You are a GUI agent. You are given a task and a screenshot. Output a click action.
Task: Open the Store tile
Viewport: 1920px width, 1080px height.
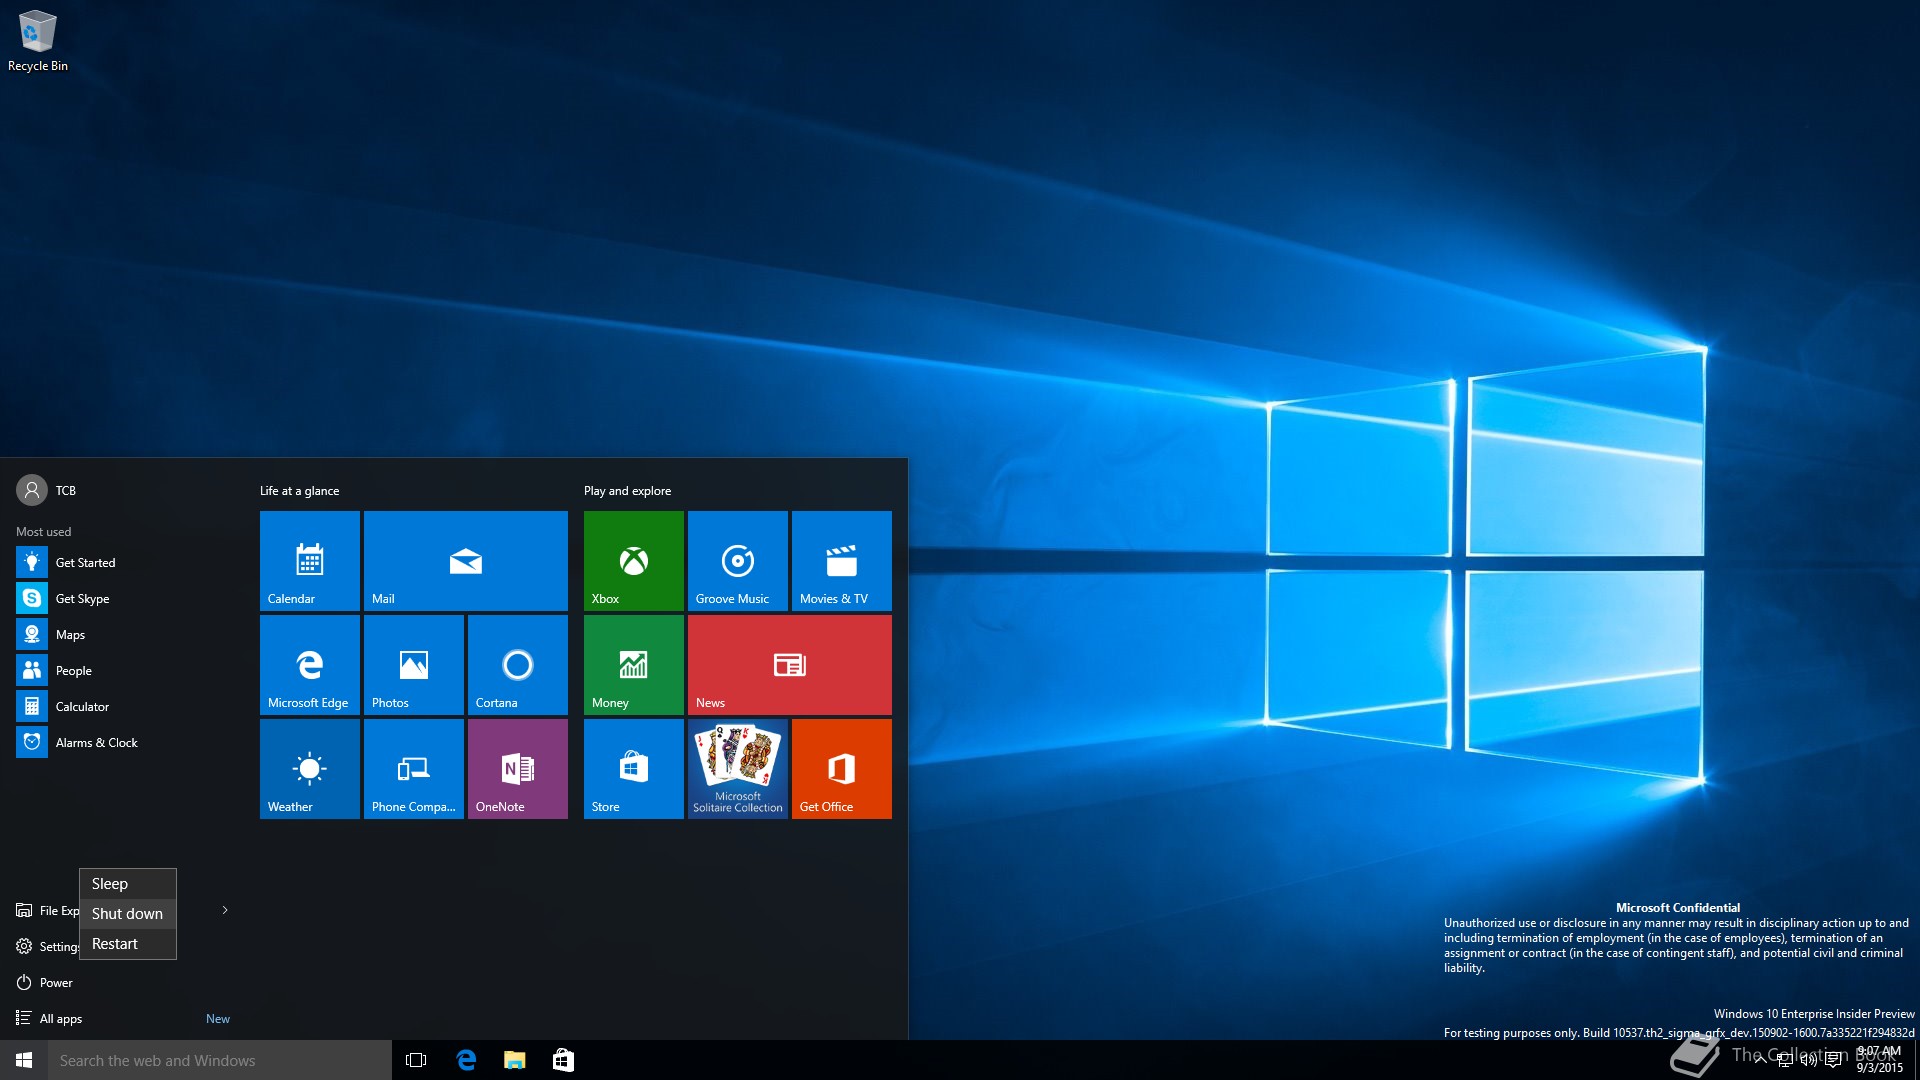click(634, 769)
